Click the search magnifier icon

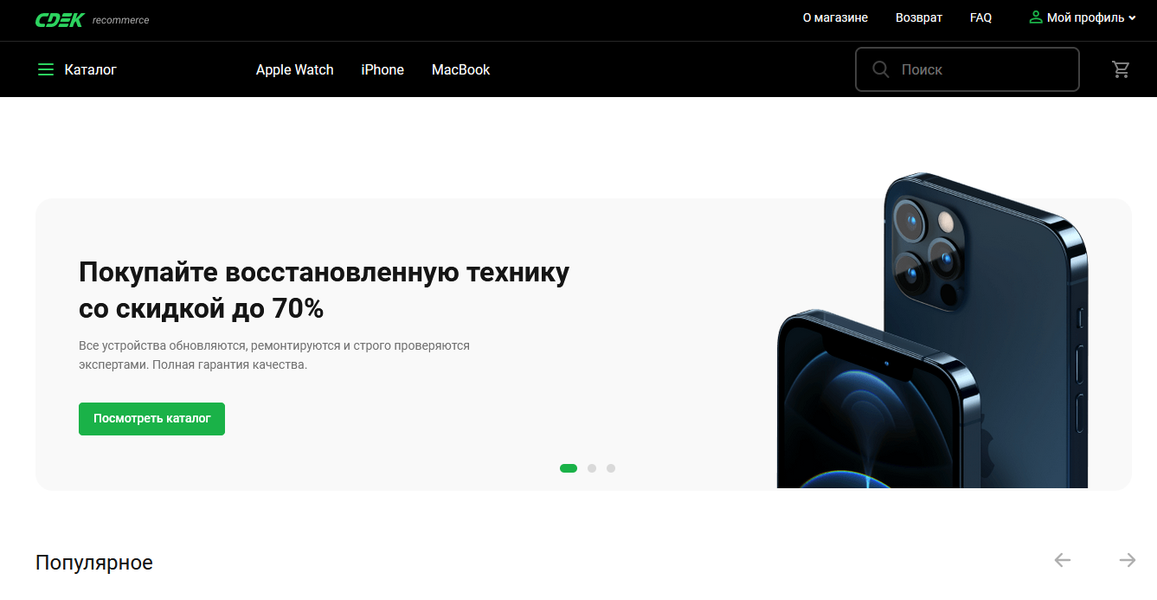pos(880,69)
